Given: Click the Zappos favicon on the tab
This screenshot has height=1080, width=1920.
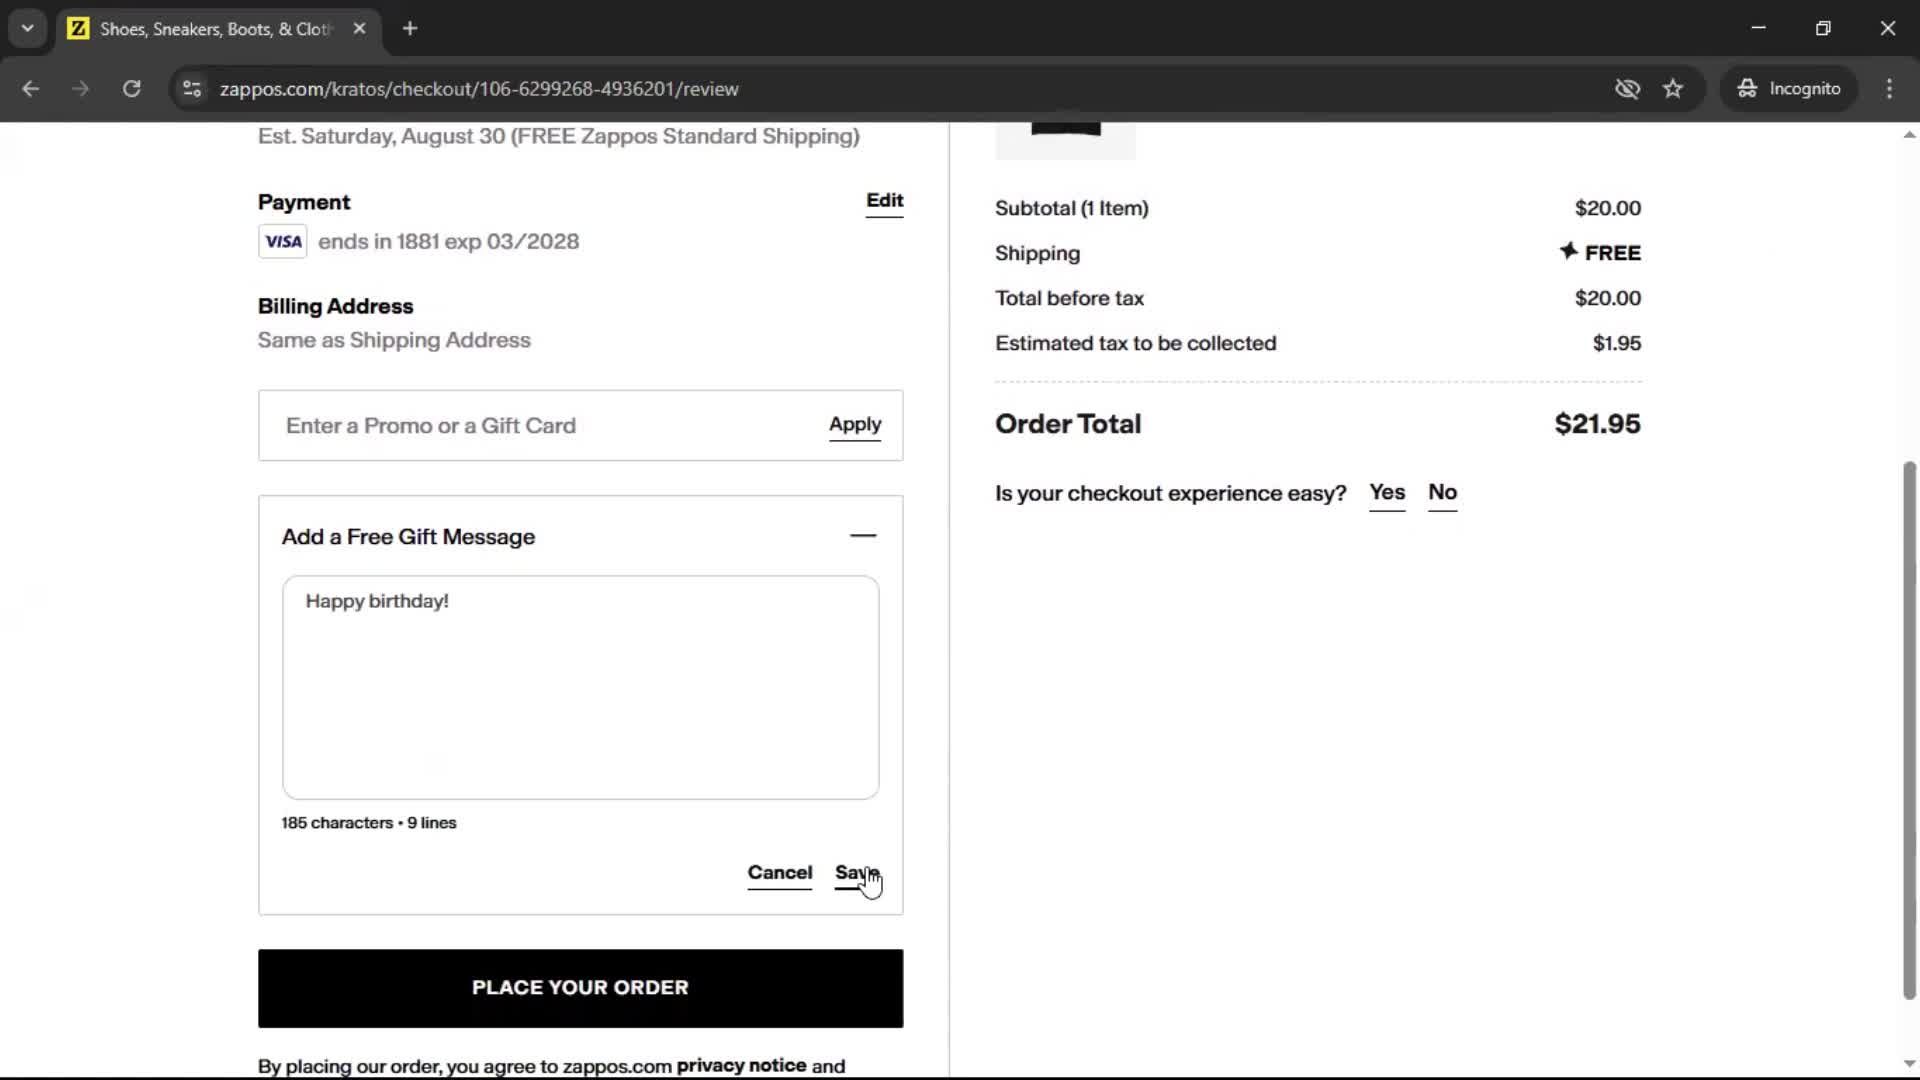Looking at the screenshot, I should tap(78, 28).
